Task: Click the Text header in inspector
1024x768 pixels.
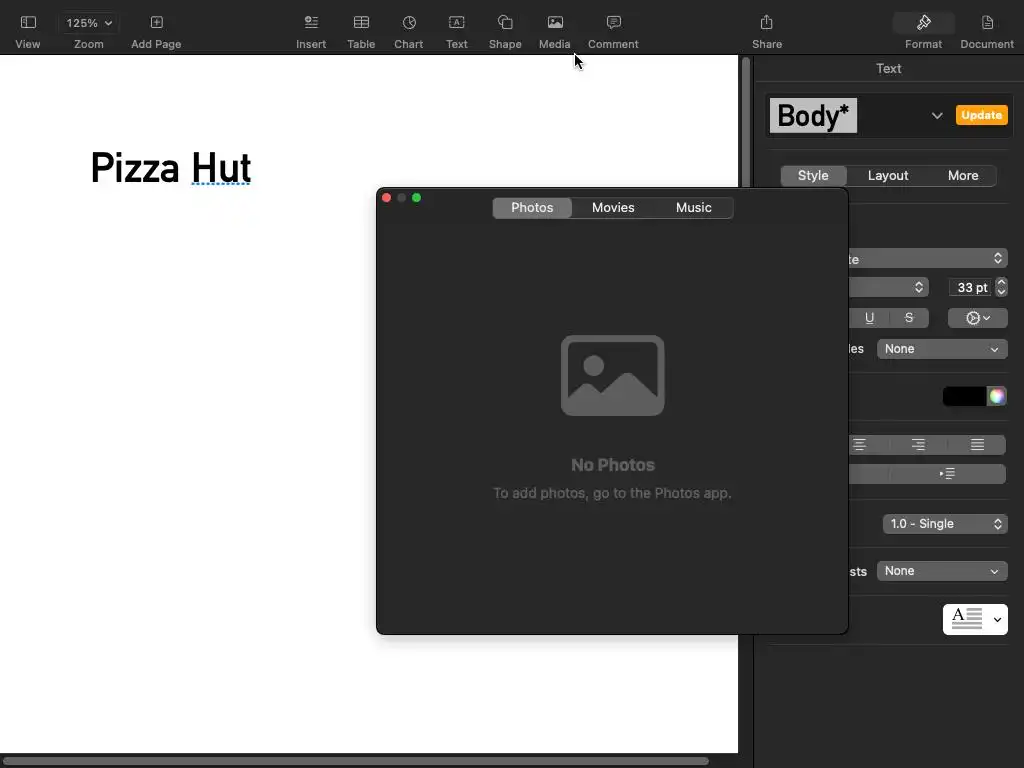Action: pos(888,69)
